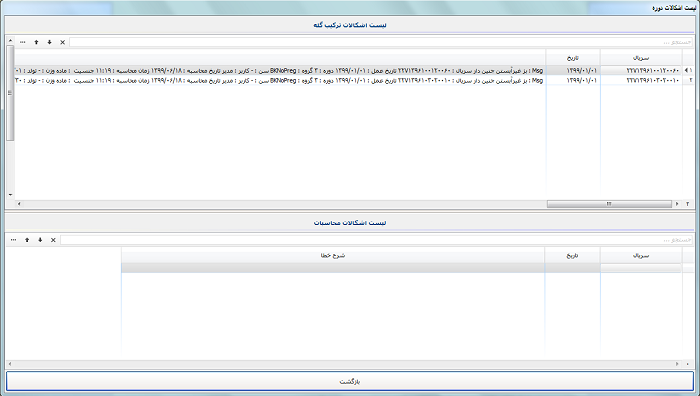
Task: Sort by the تاریخ column header in the top grid
Action: click(x=573, y=58)
